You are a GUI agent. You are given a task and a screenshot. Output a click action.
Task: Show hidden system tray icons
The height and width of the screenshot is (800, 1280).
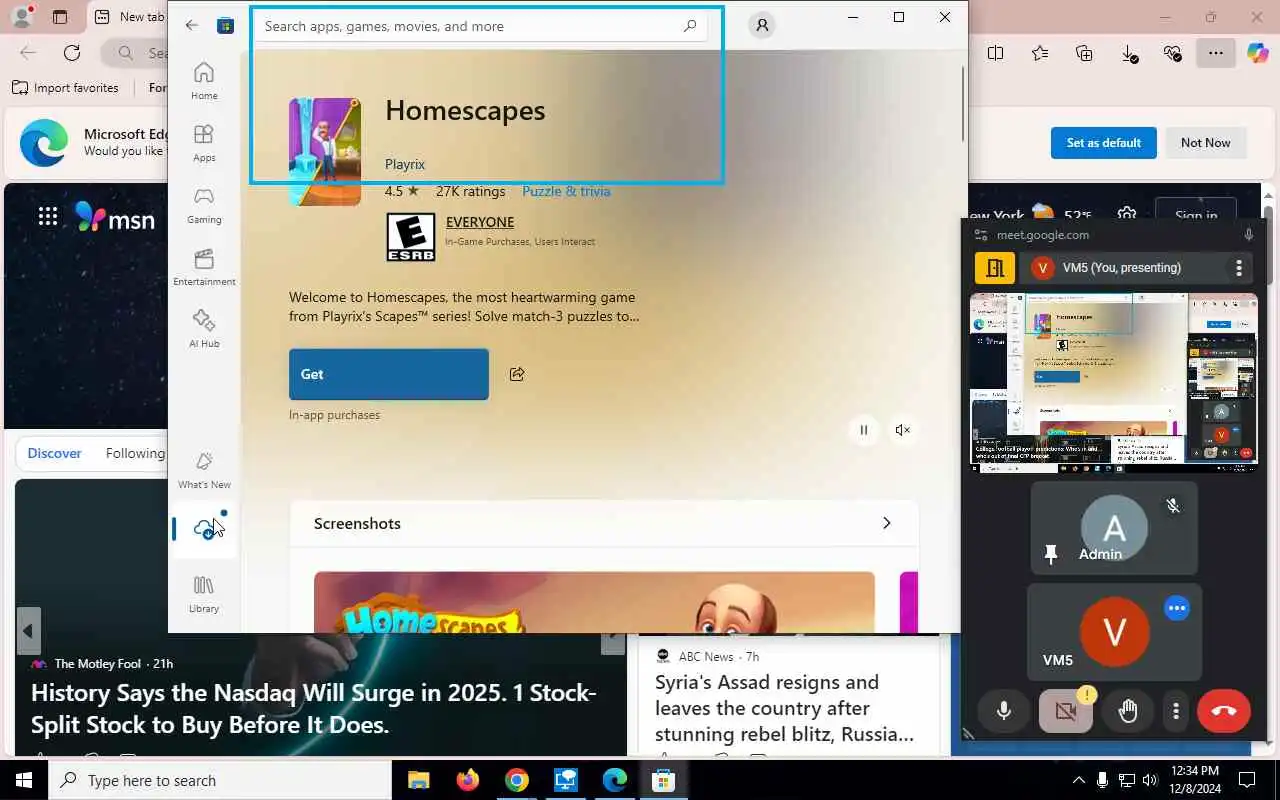pos(1078,780)
